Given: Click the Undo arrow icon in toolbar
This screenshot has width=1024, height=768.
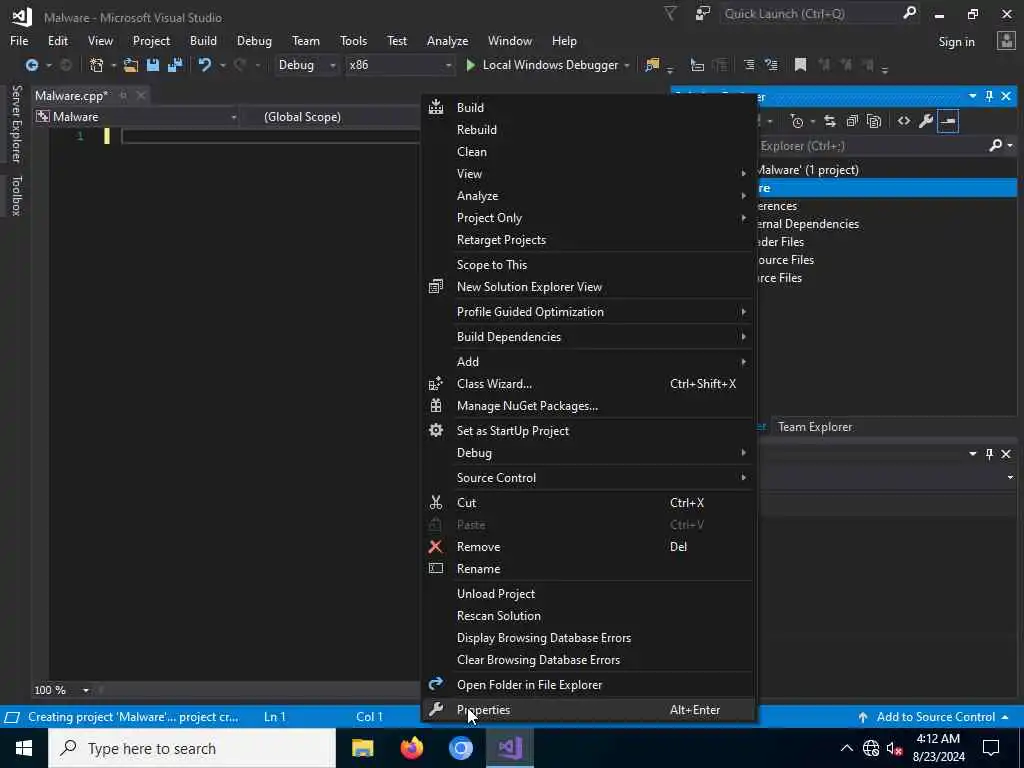Looking at the screenshot, I should (205, 65).
